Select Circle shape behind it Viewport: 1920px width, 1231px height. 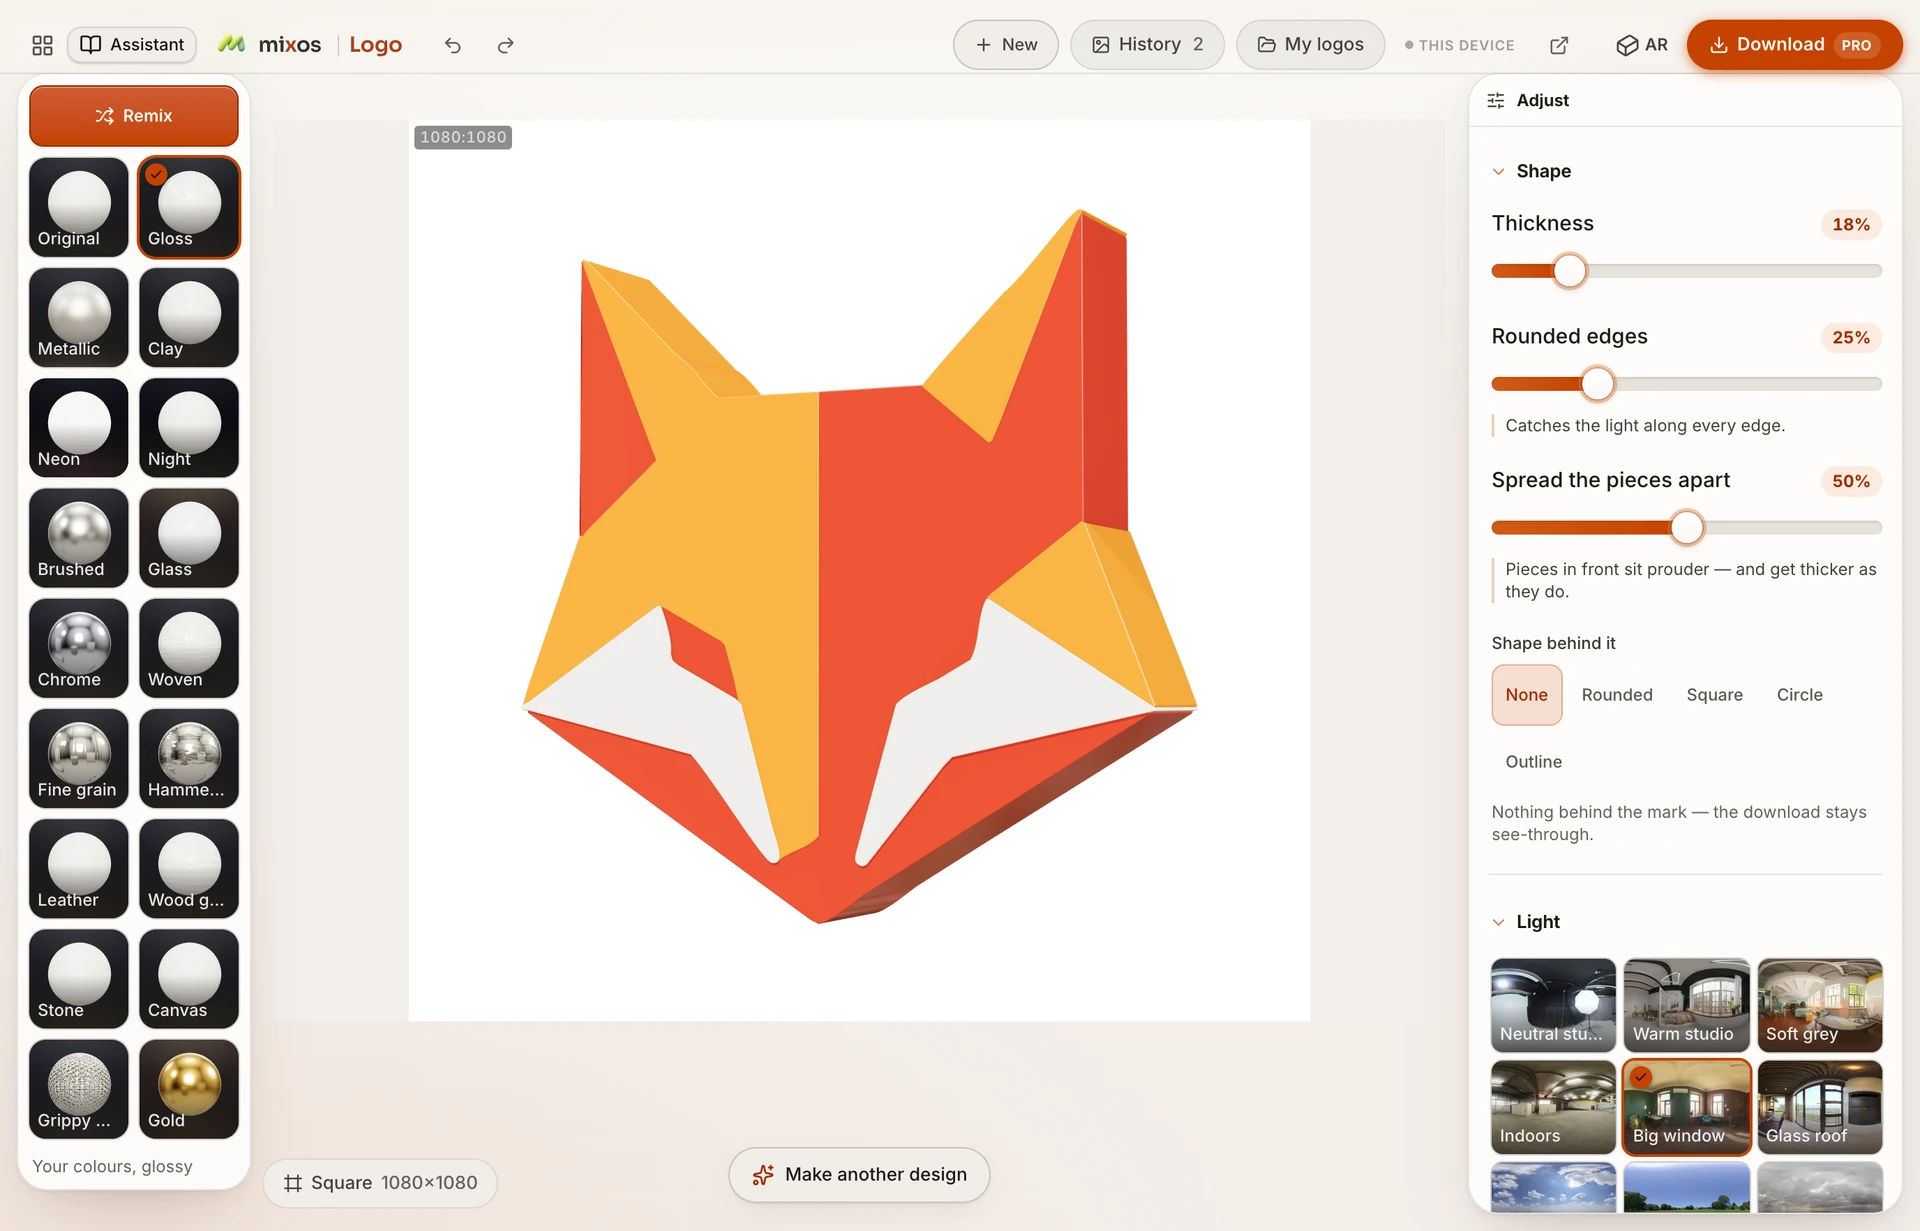tap(1799, 695)
